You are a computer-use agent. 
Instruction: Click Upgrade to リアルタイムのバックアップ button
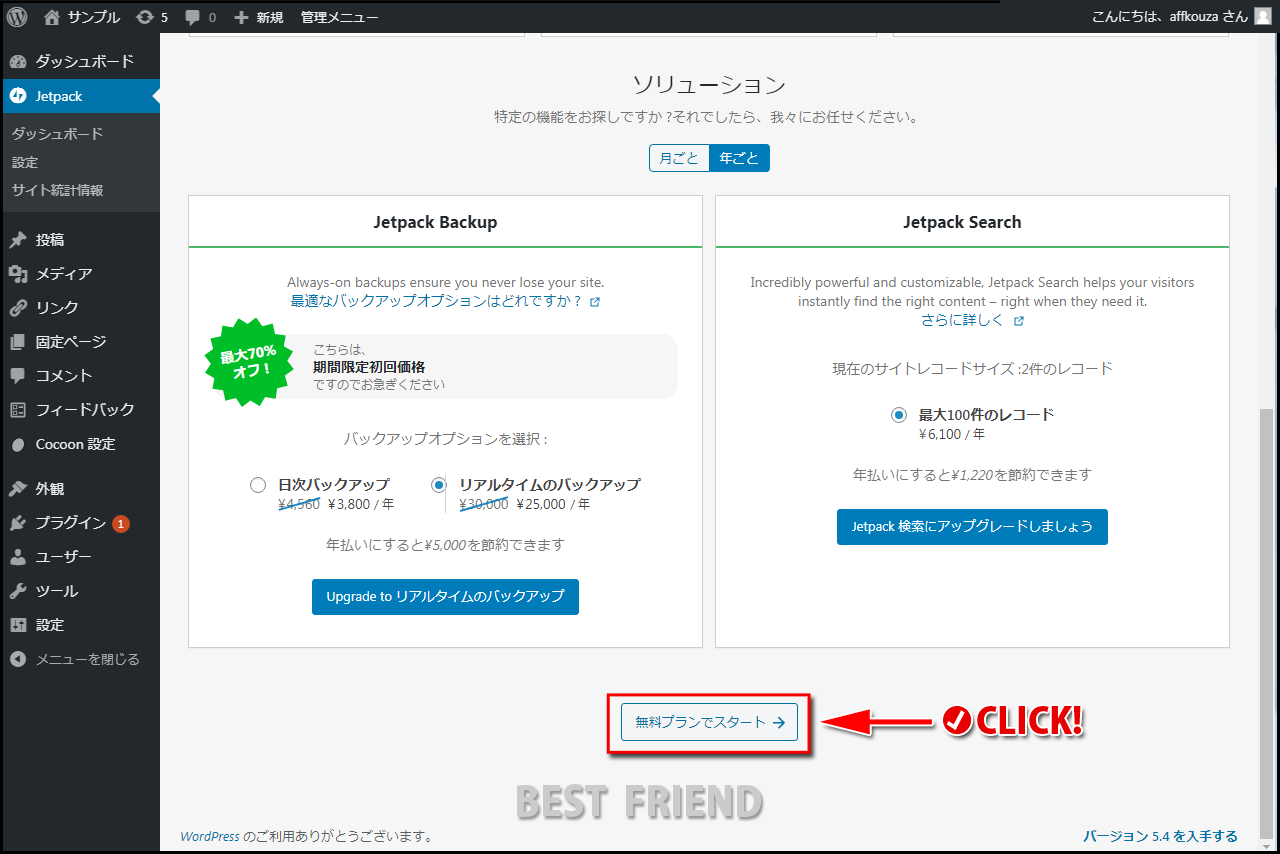click(445, 597)
